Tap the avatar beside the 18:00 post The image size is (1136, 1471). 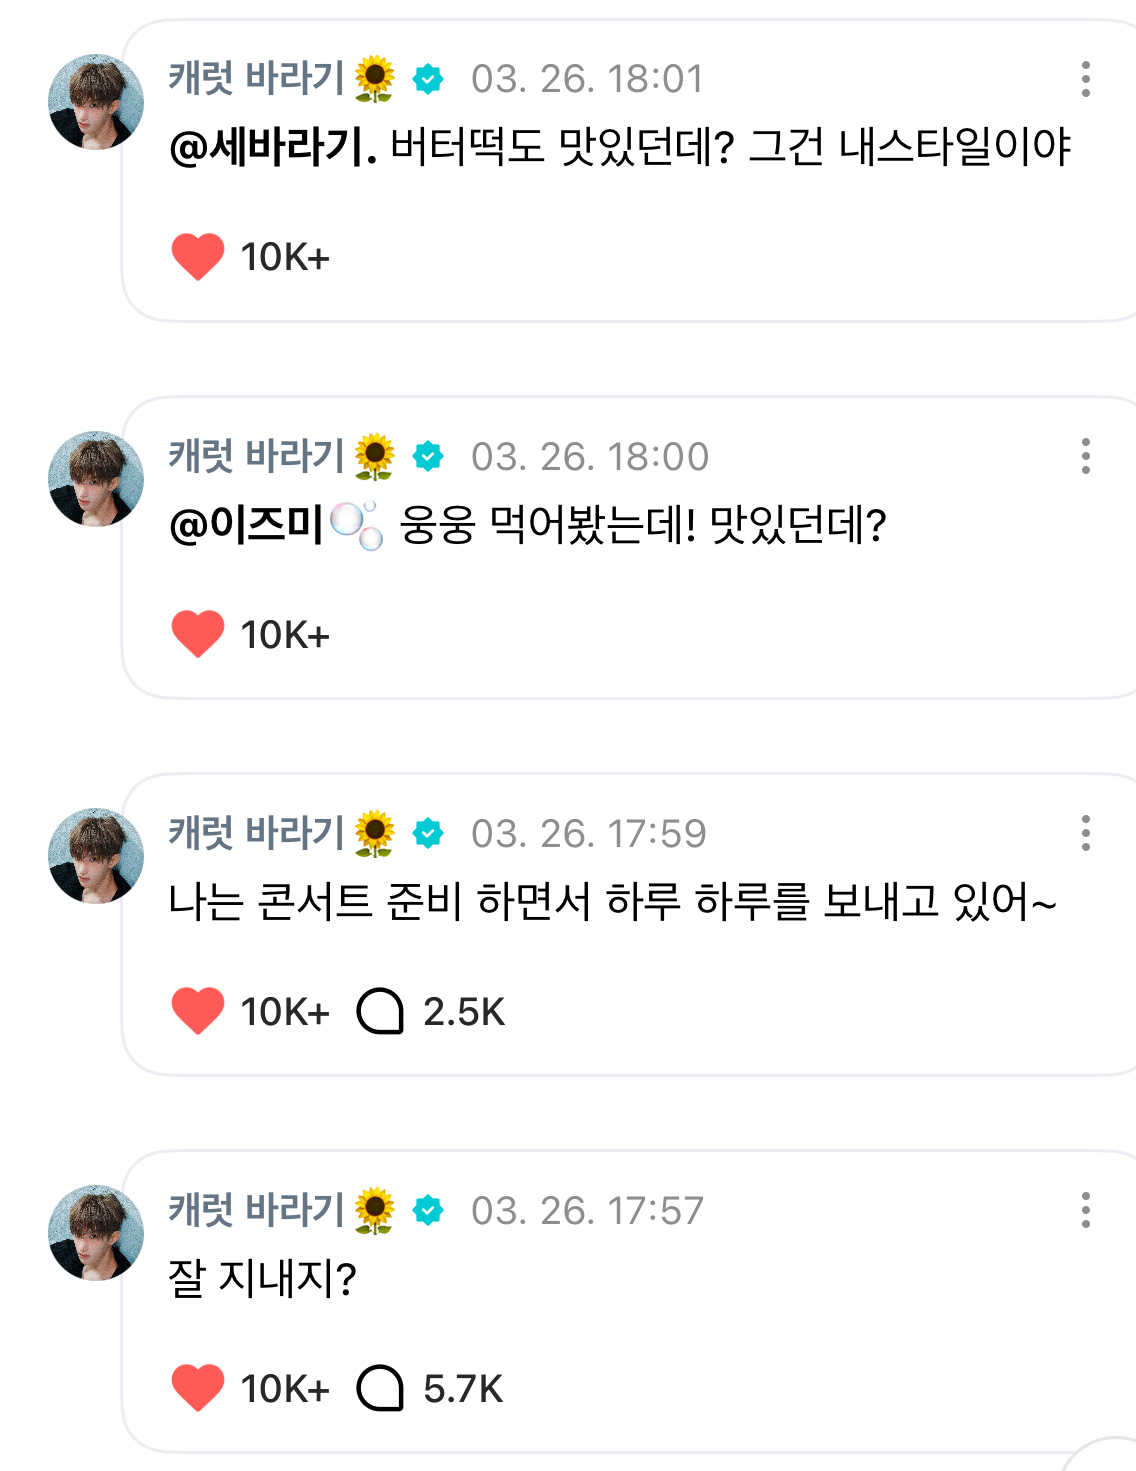[96, 479]
